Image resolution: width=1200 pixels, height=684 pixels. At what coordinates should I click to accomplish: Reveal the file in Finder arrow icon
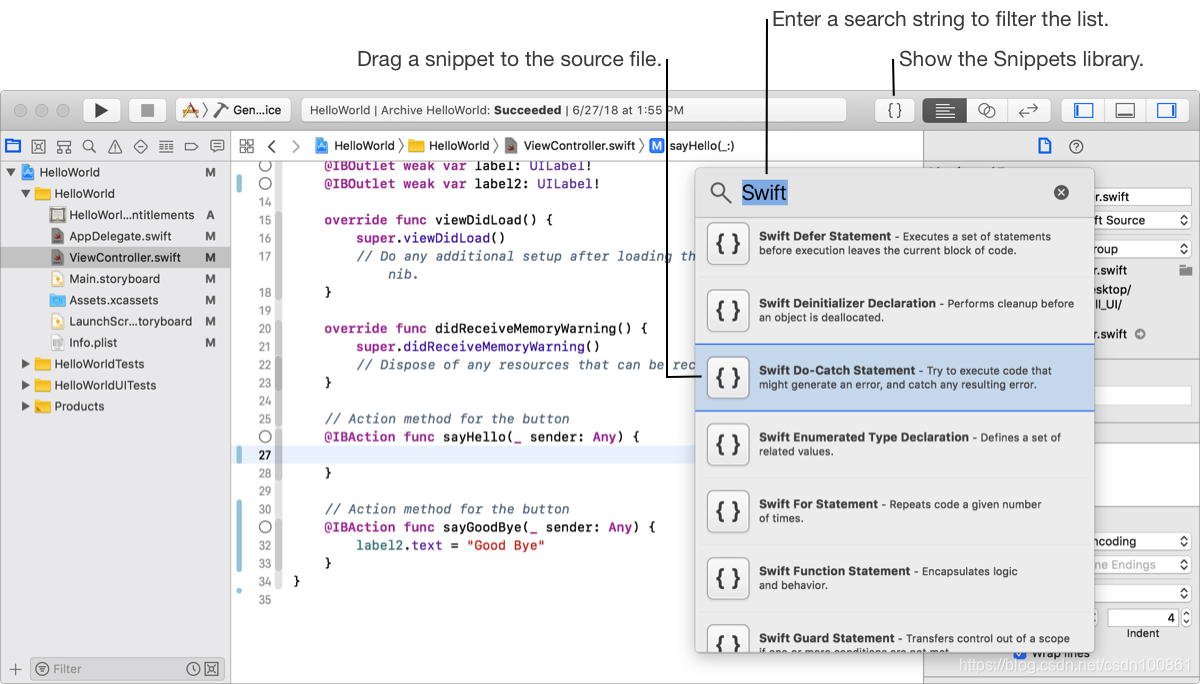pyautogui.click(x=1140, y=334)
